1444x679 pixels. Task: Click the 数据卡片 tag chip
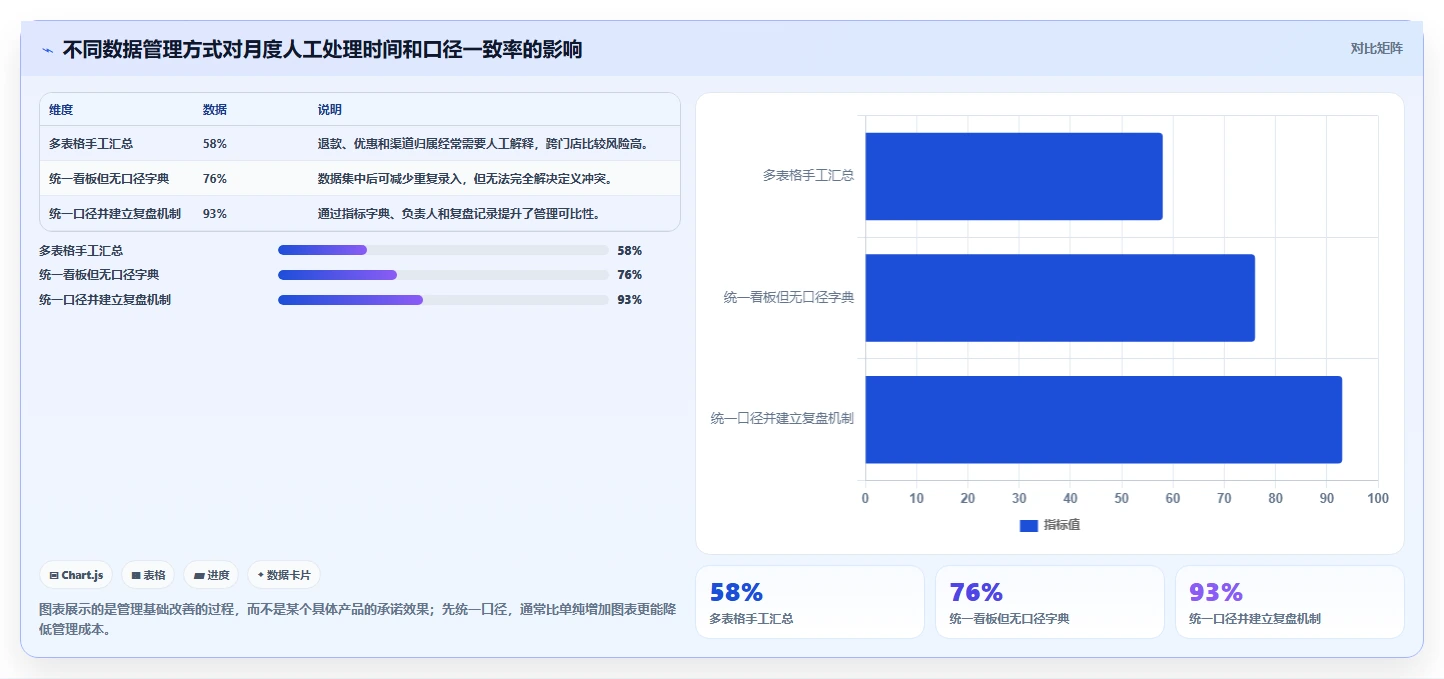coord(284,575)
